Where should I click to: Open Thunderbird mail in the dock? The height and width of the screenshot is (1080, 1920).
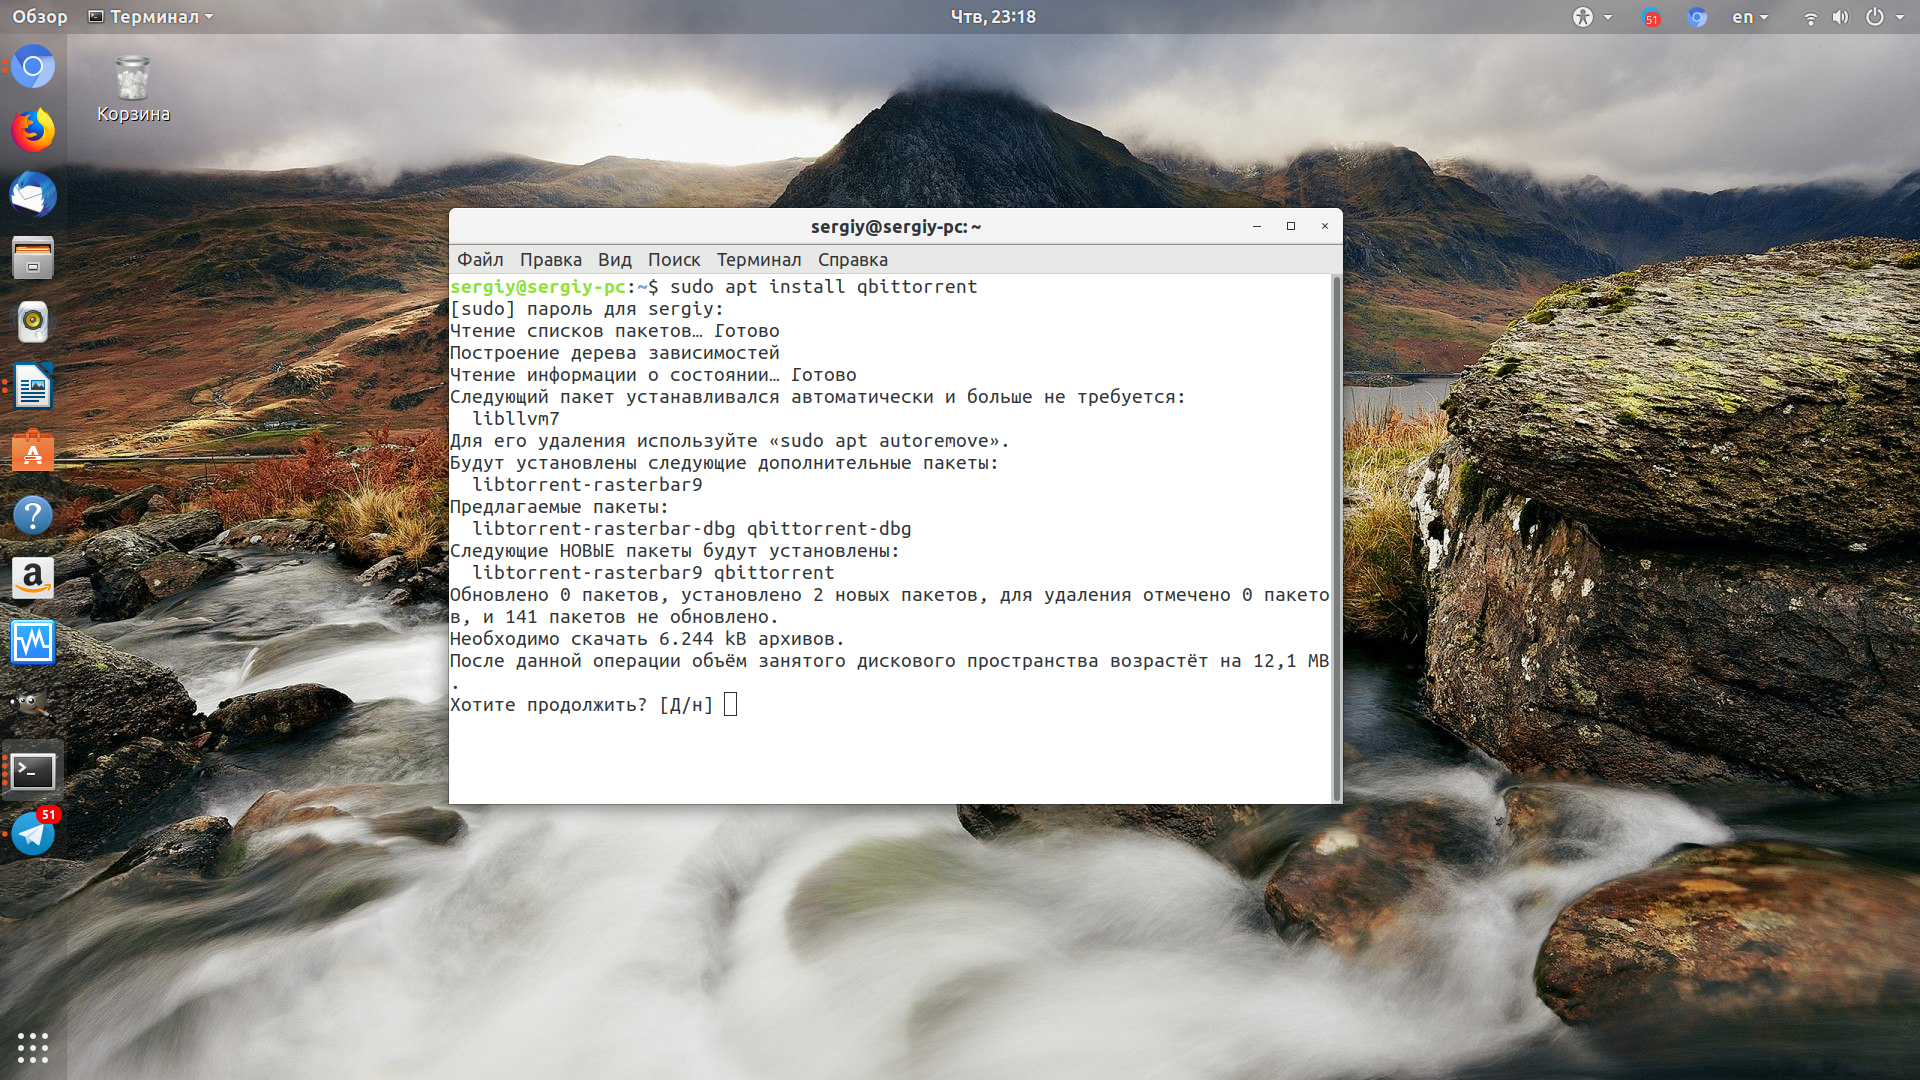pyautogui.click(x=33, y=195)
